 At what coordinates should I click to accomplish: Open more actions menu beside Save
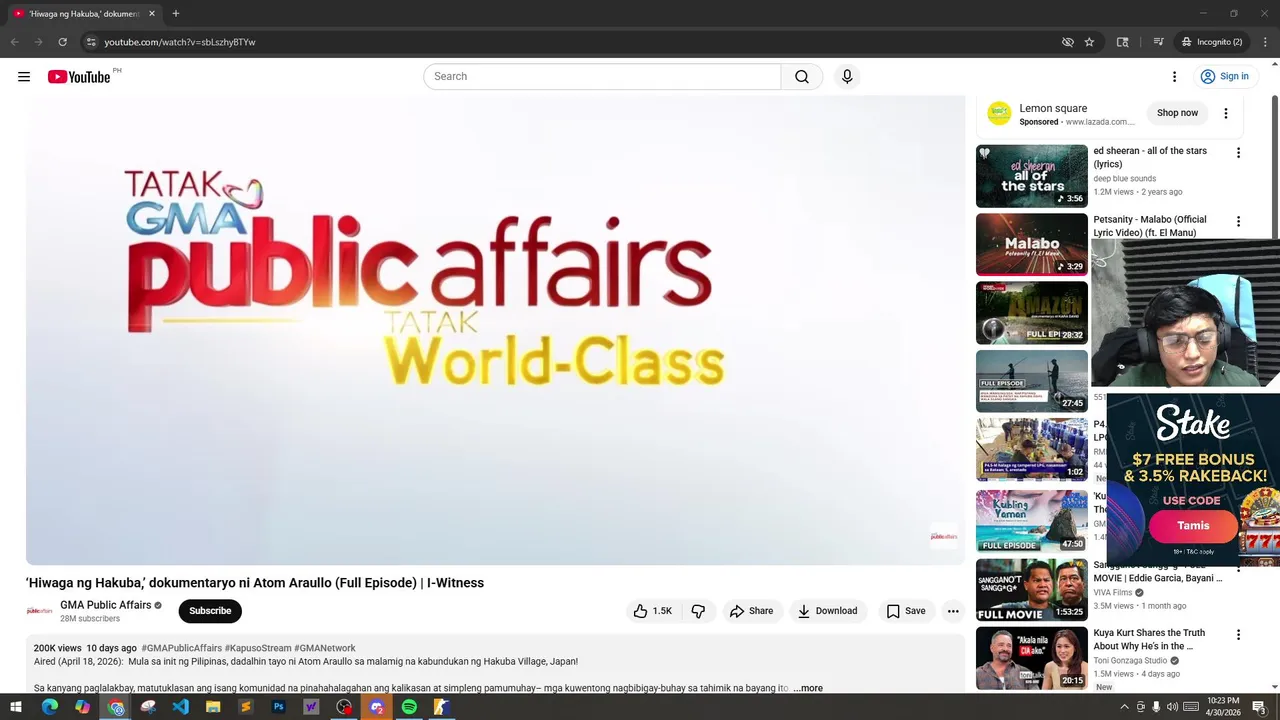point(953,611)
